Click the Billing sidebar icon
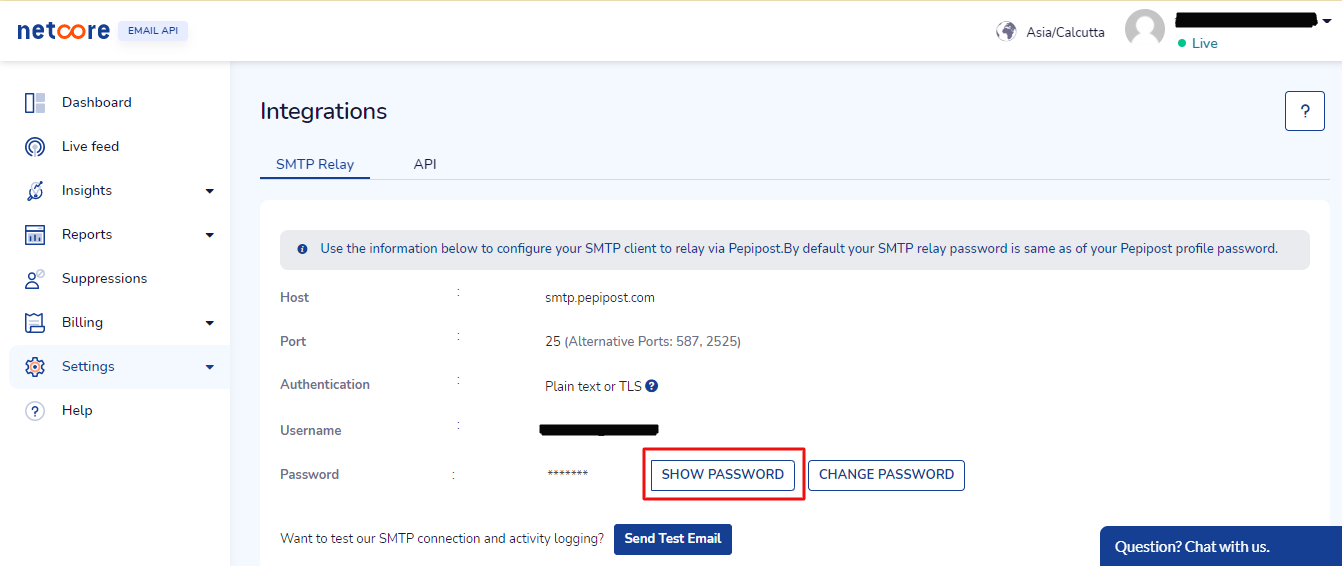 (x=35, y=323)
